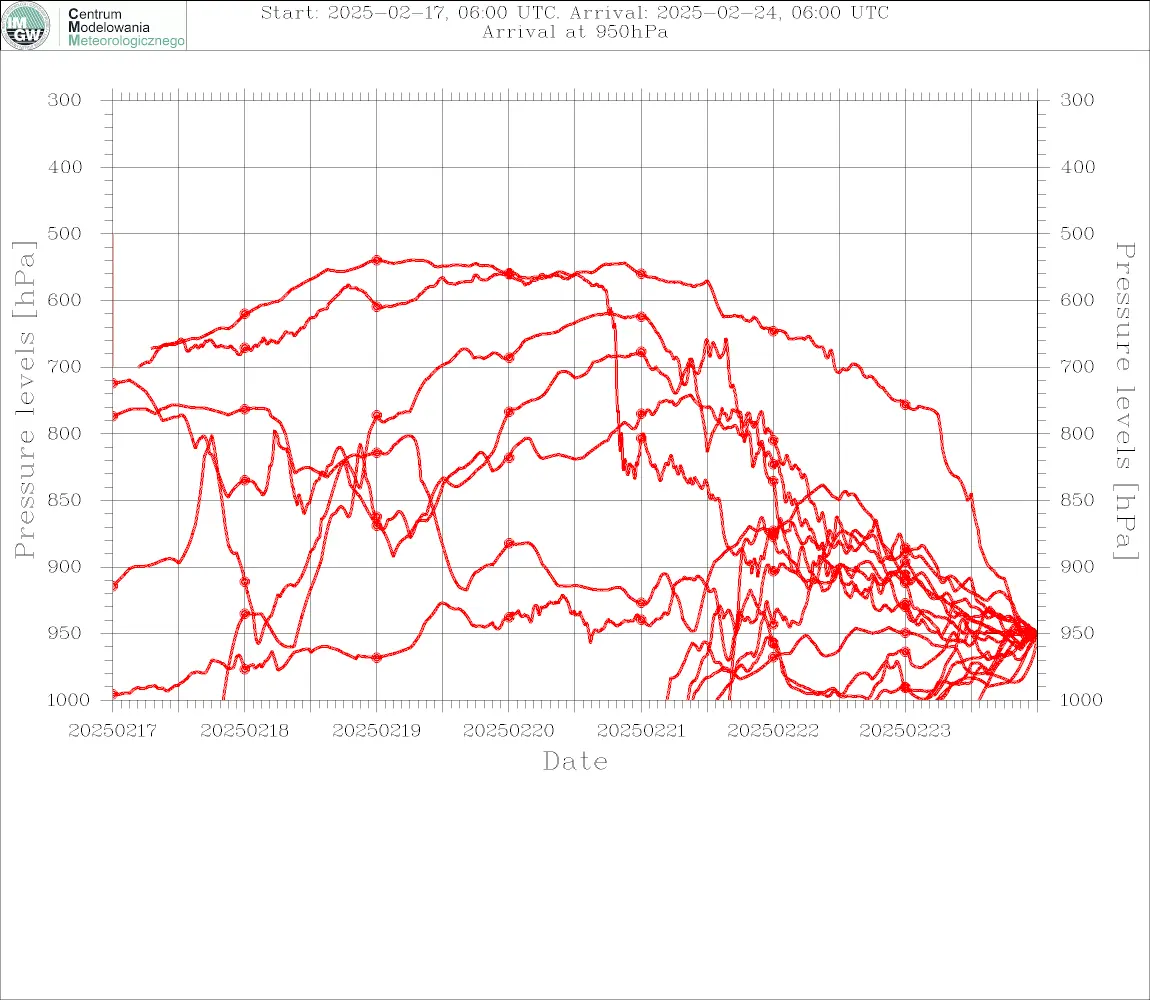Click the 'Date' x-axis title
The width and height of the screenshot is (1150, 1000).
(575, 761)
